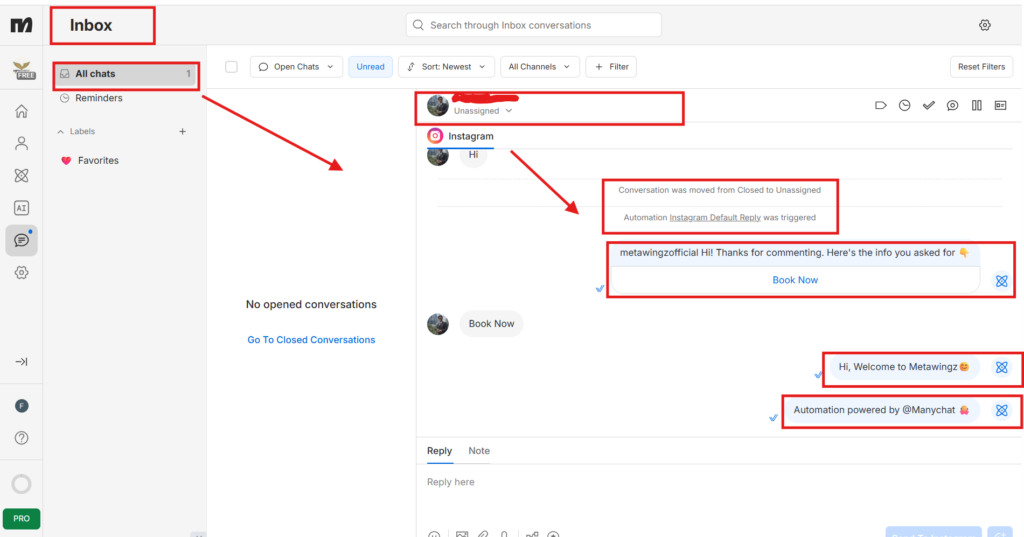This screenshot has height=537, width=1024.
Task: Open the sidebar Settings gear icon
Action: [22, 272]
